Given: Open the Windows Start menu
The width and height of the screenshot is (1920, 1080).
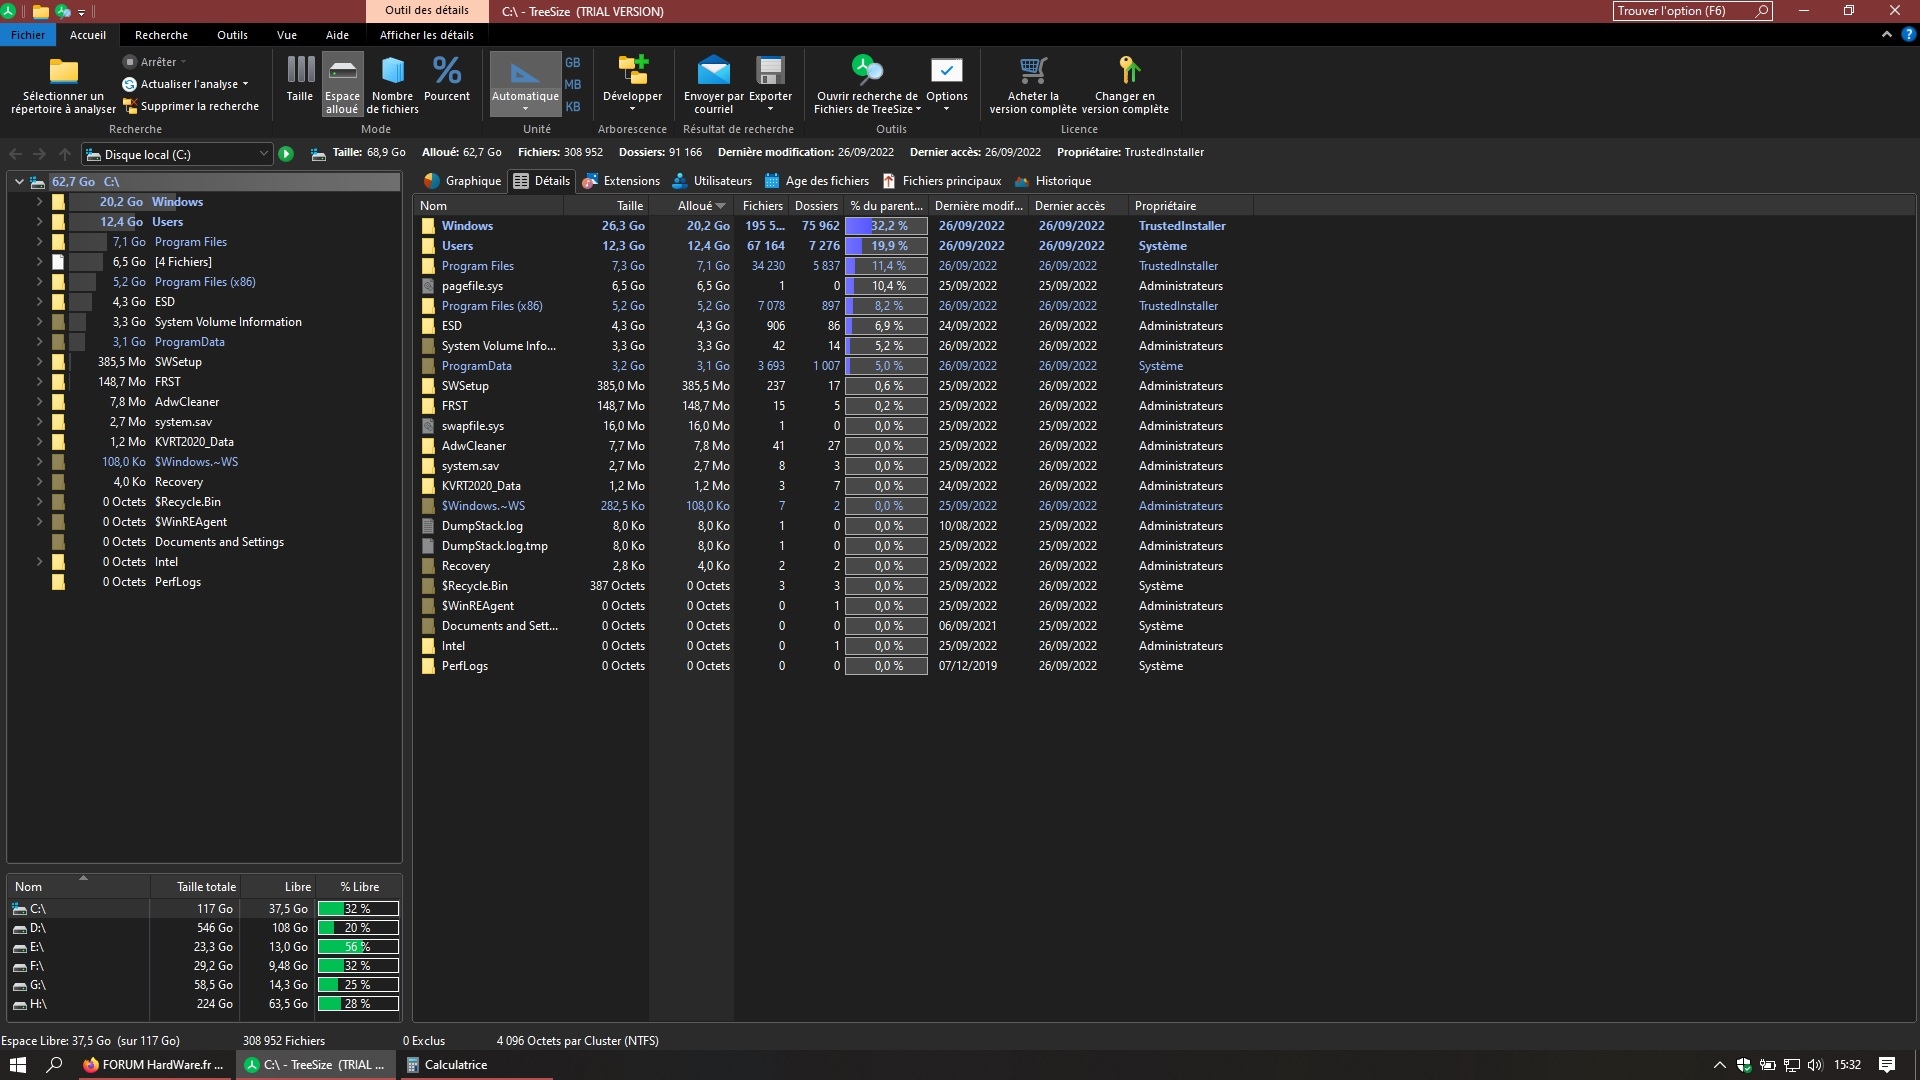Looking at the screenshot, I should [17, 1065].
